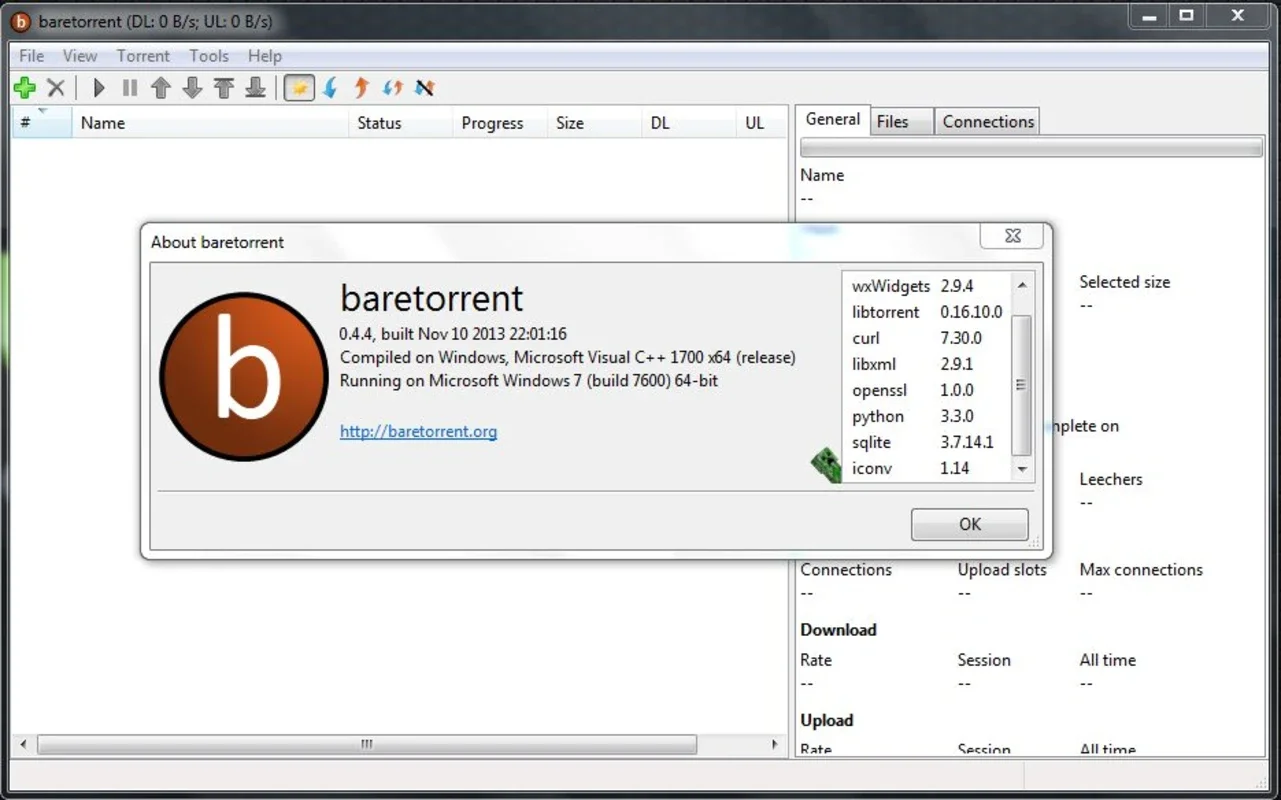
Task: Click the library list scrollbar down arrow
Action: (1021, 468)
